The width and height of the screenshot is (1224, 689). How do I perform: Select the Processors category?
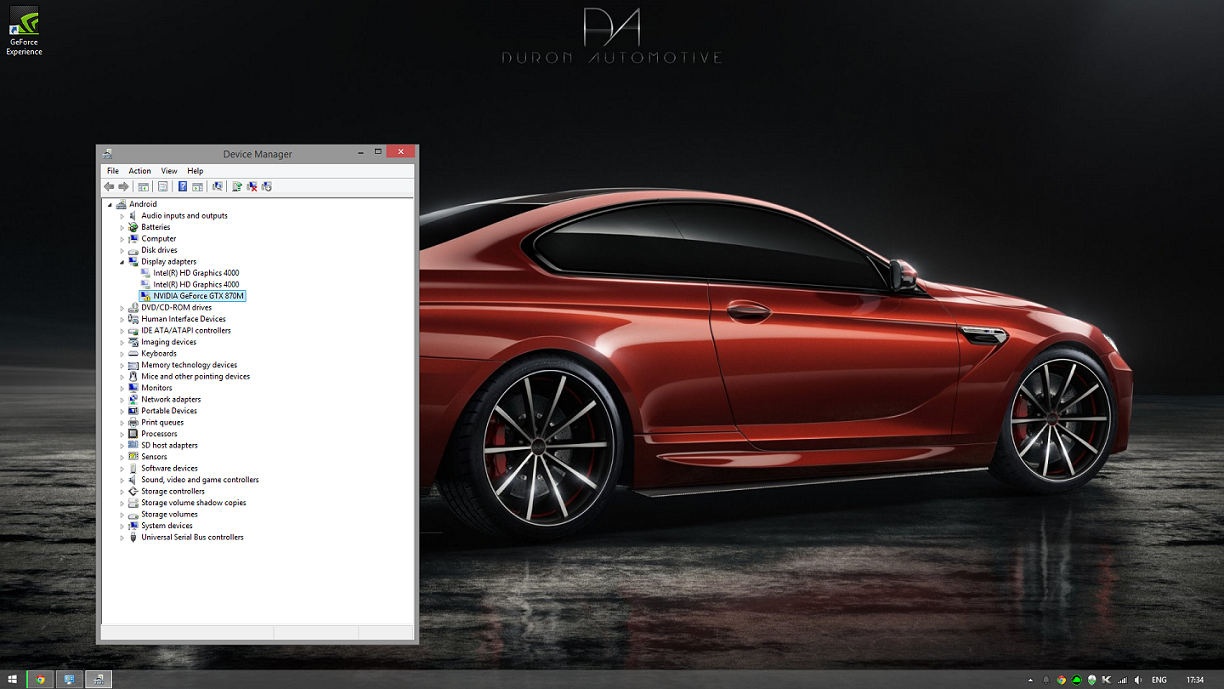tap(159, 434)
